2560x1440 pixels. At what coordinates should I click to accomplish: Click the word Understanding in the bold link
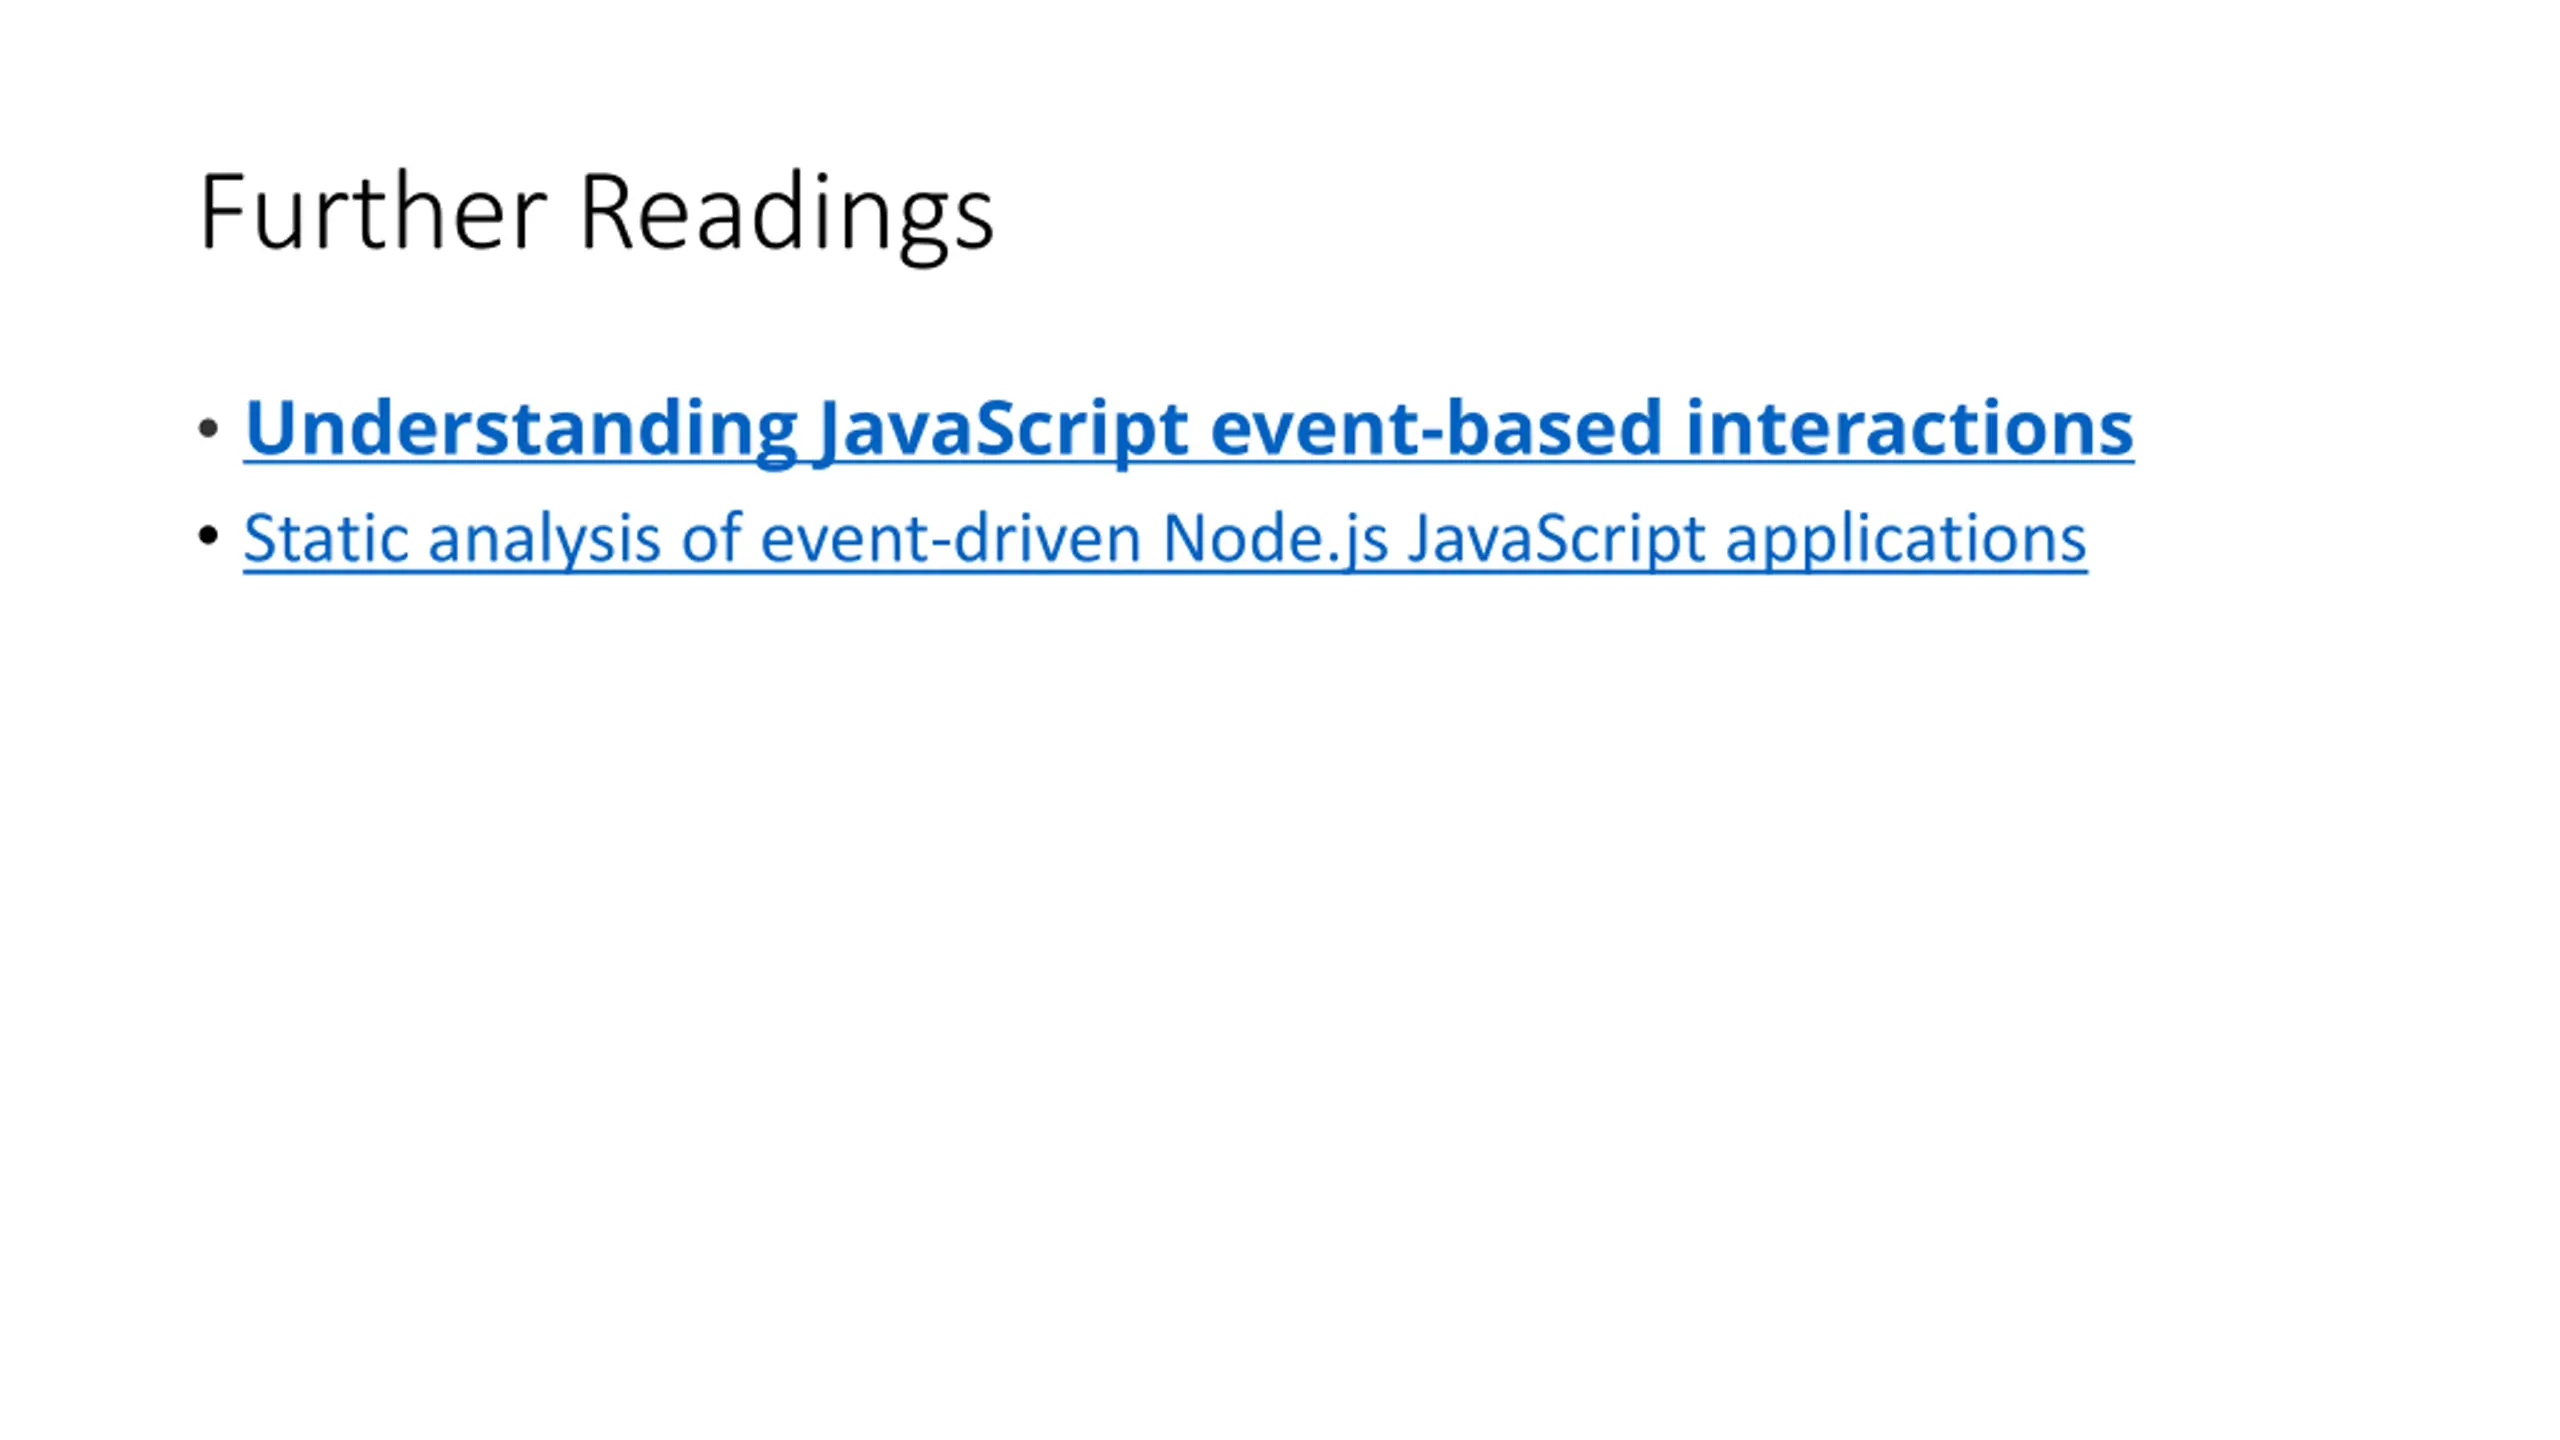click(521, 428)
